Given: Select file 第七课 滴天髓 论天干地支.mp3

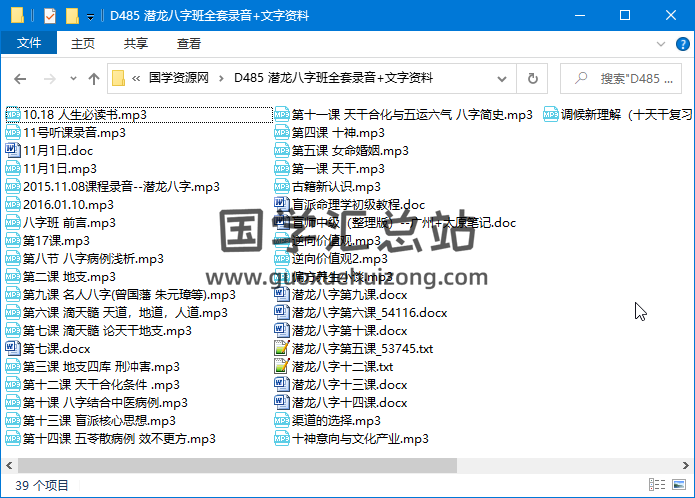Looking at the screenshot, I should point(99,331).
